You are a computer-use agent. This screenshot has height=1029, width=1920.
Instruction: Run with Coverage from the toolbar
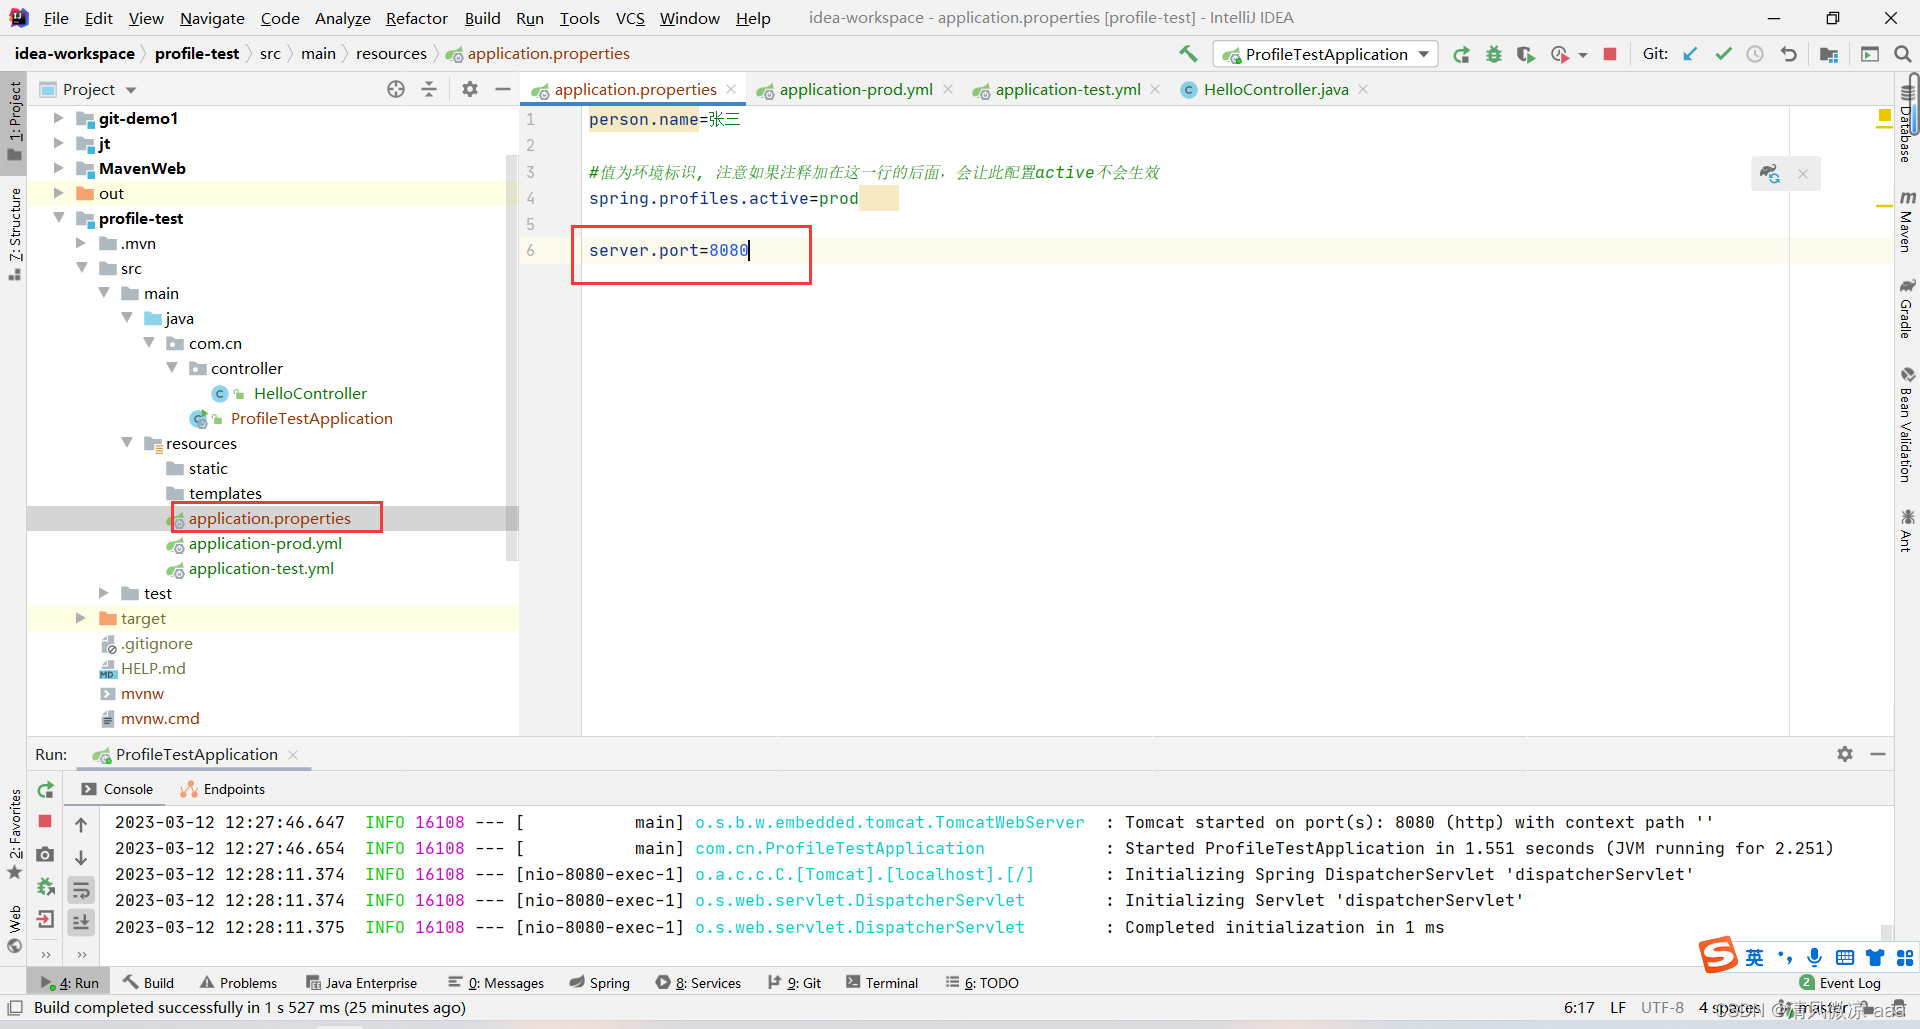point(1525,55)
